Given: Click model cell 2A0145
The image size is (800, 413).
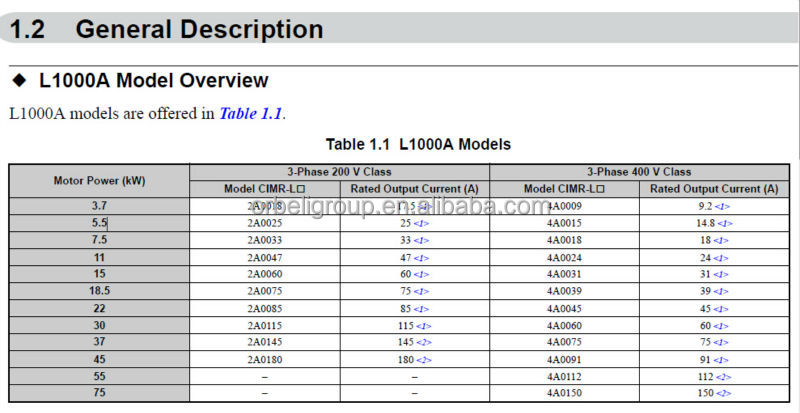Looking at the screenshot, I should coord(265,342).
